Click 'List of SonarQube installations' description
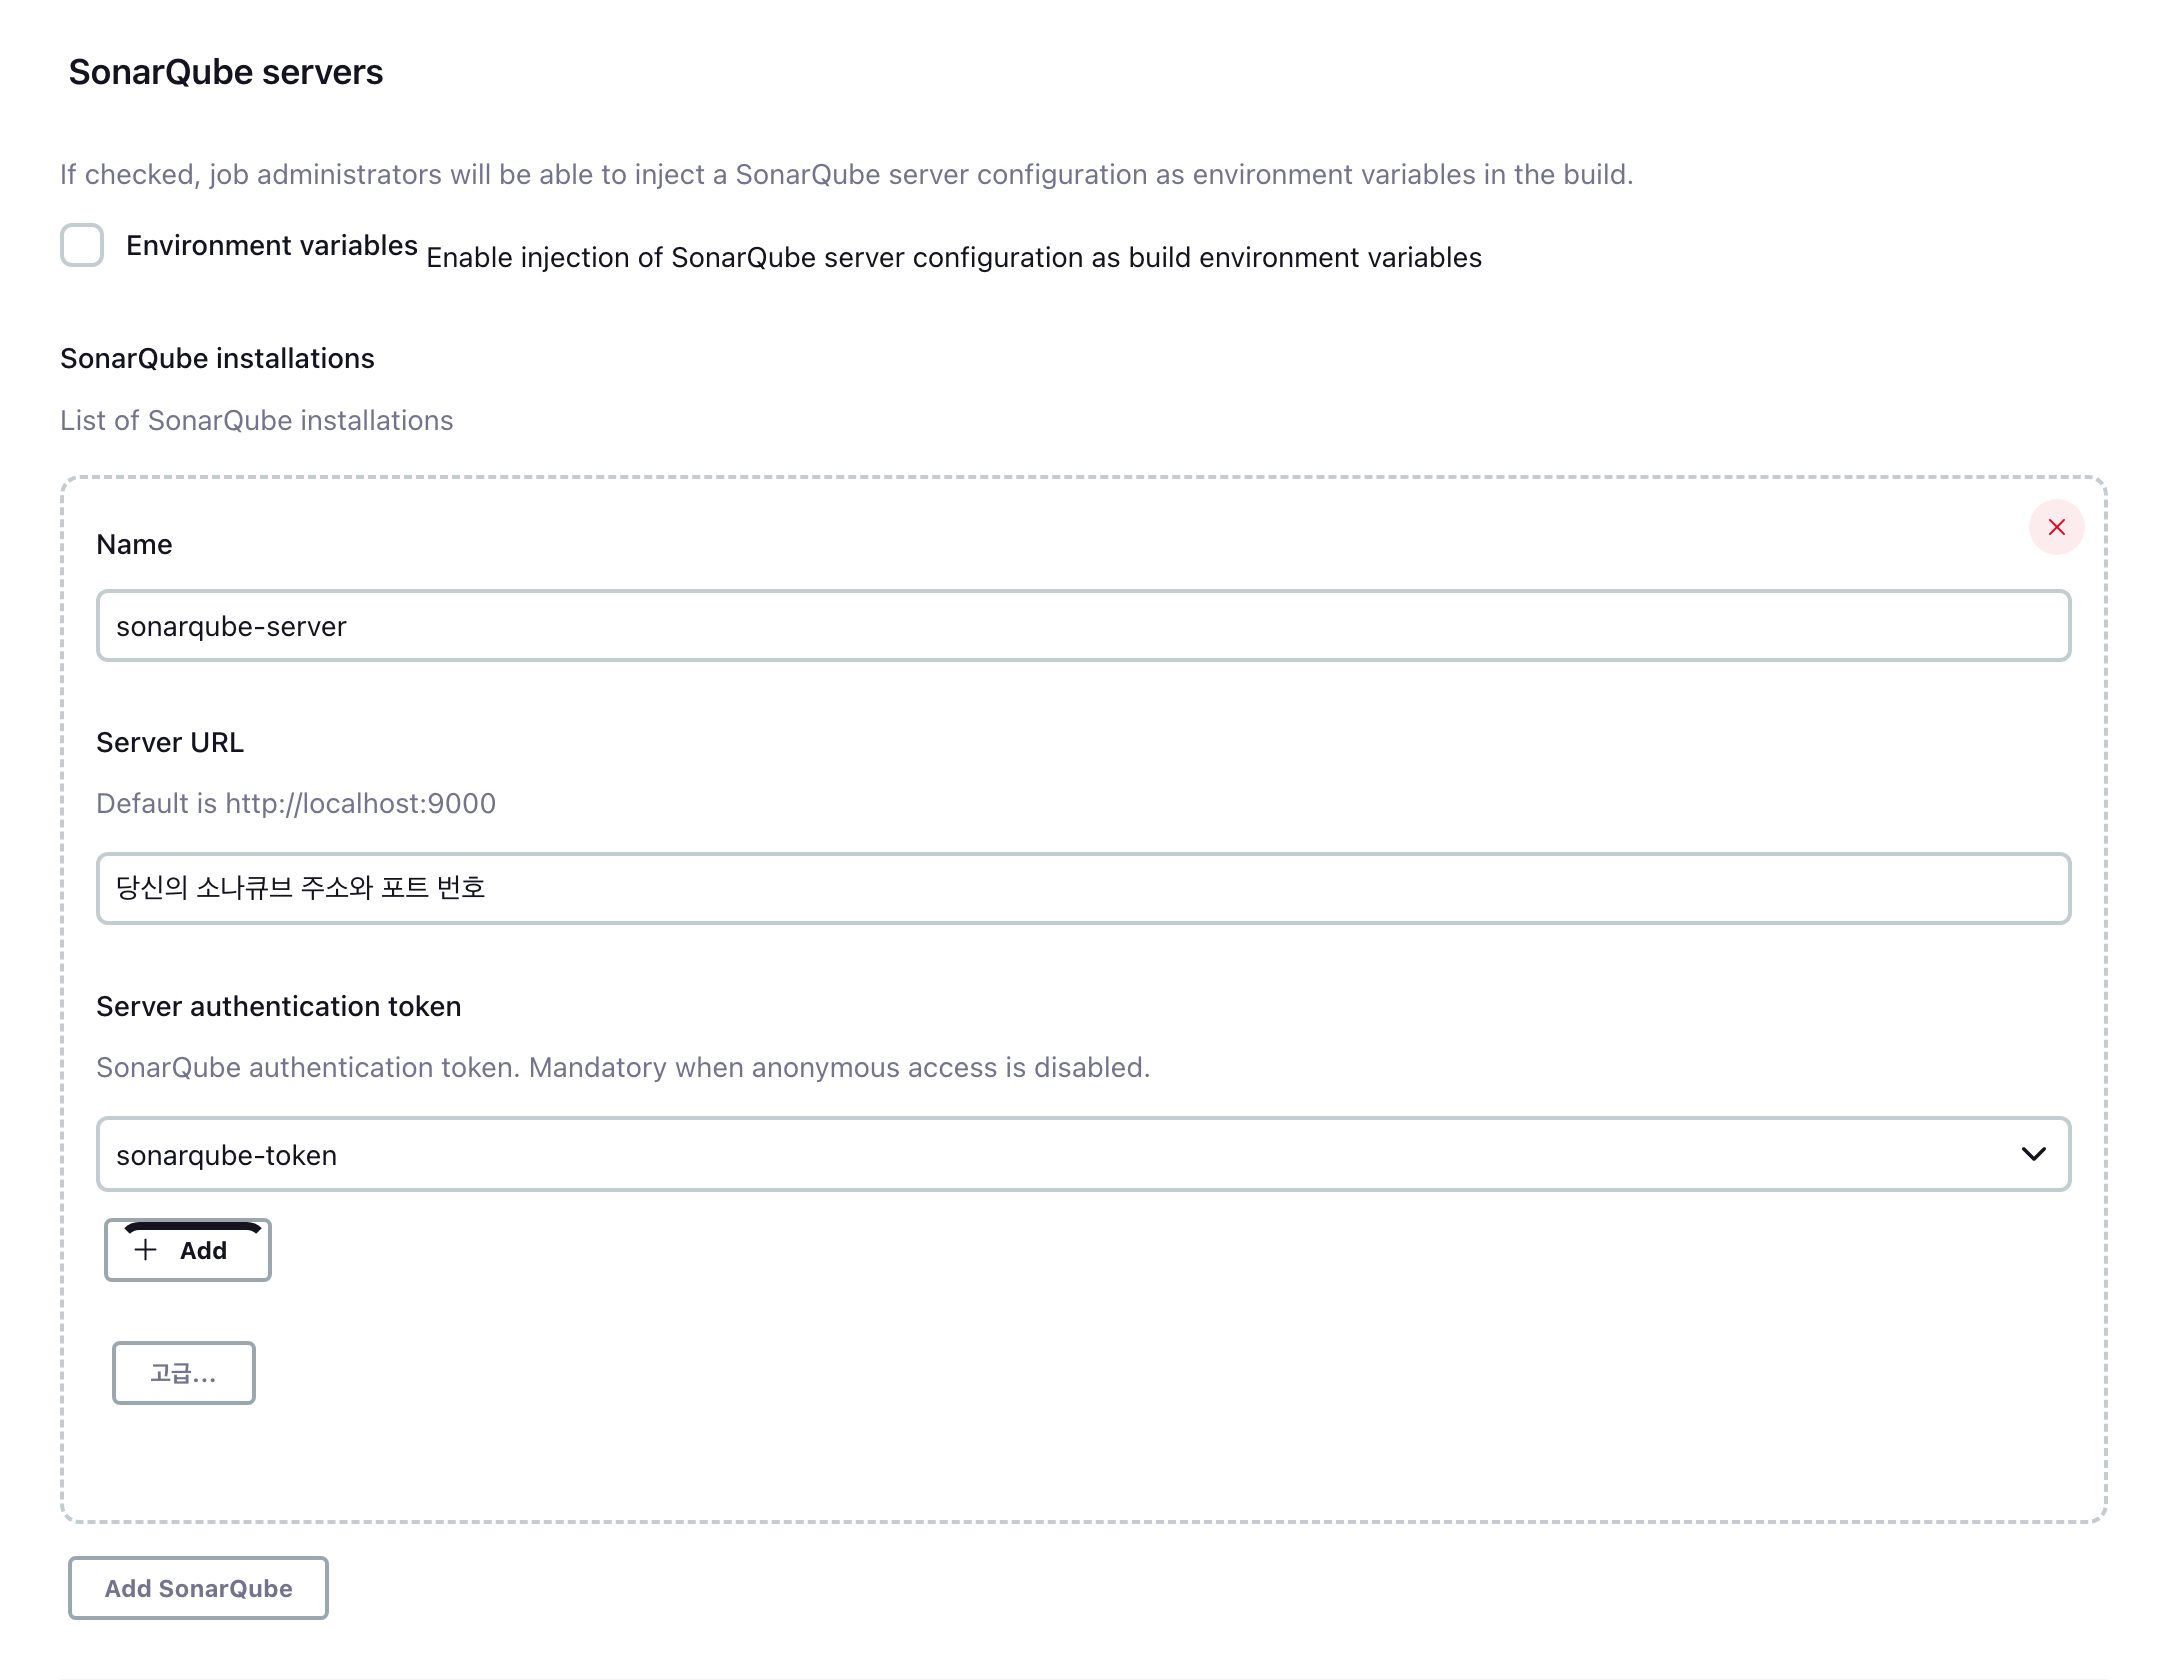 pos(256,420)
